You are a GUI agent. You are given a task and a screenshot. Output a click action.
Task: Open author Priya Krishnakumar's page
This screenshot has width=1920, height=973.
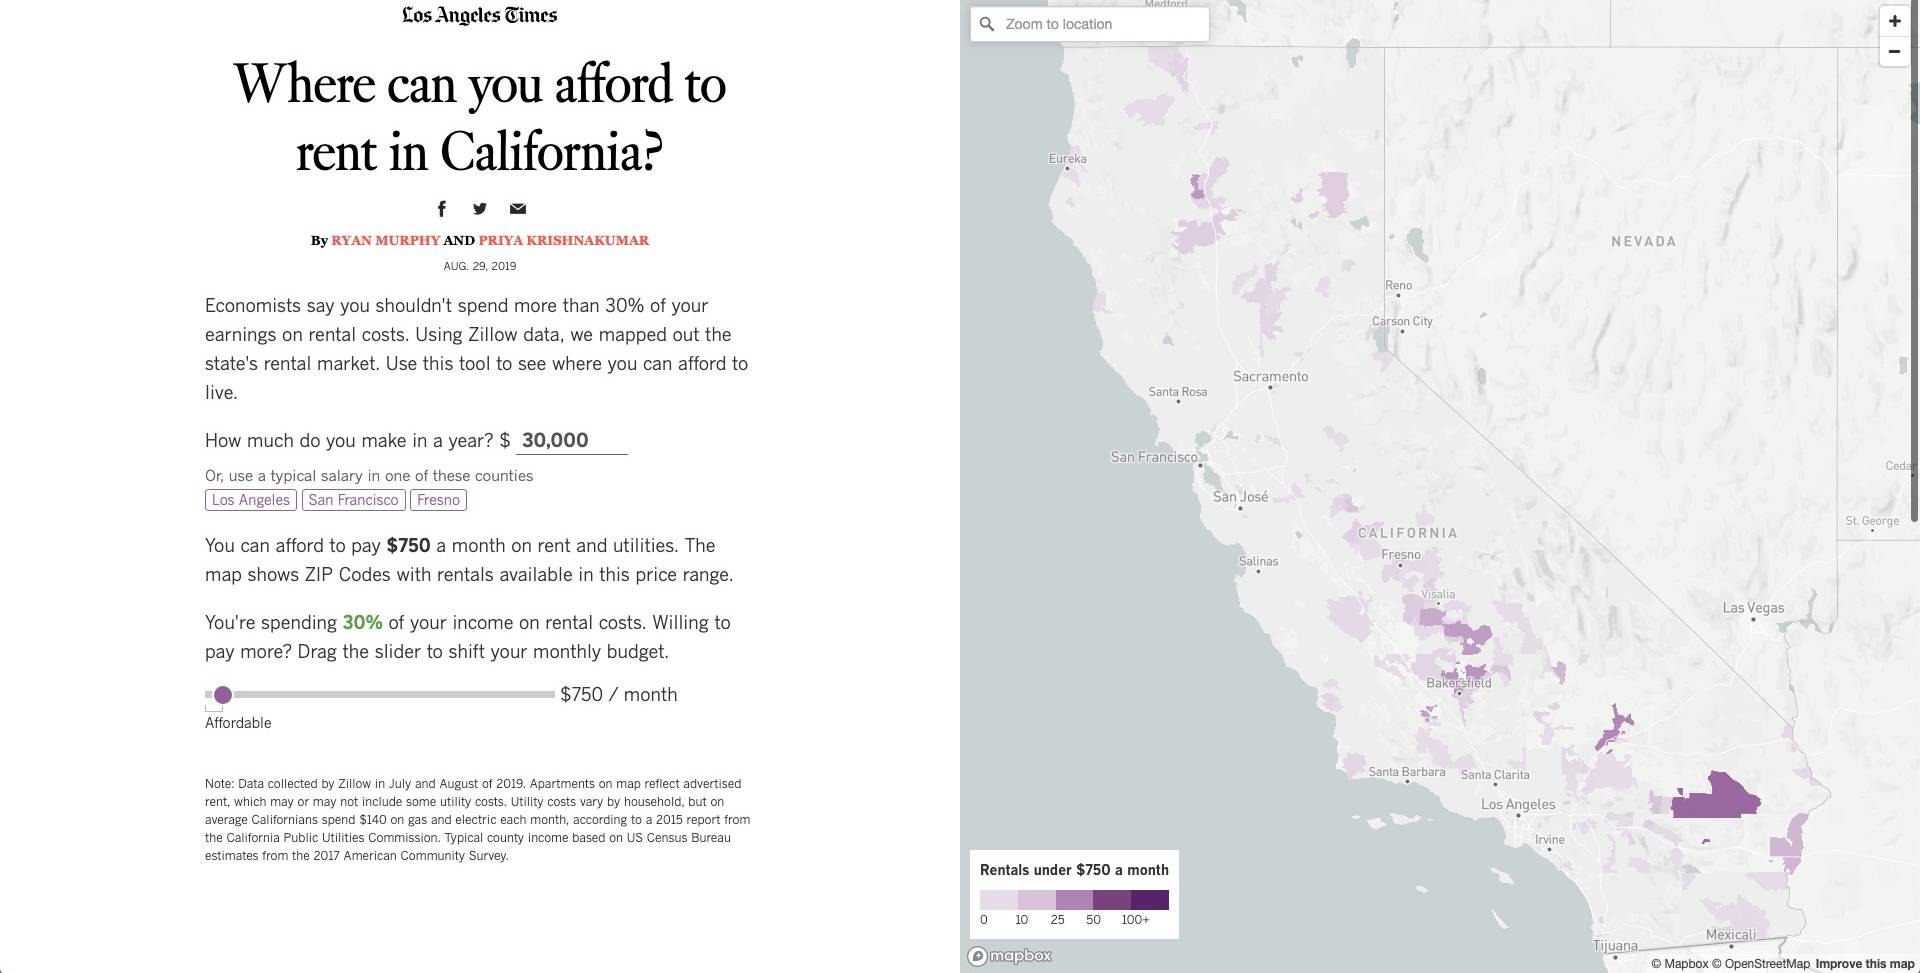tap(564, 240)
